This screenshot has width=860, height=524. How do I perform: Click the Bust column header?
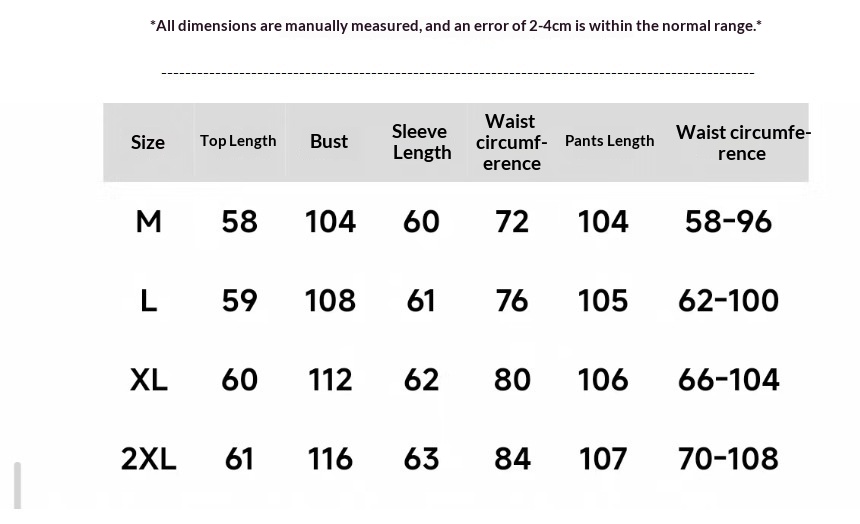pos(329,141)
